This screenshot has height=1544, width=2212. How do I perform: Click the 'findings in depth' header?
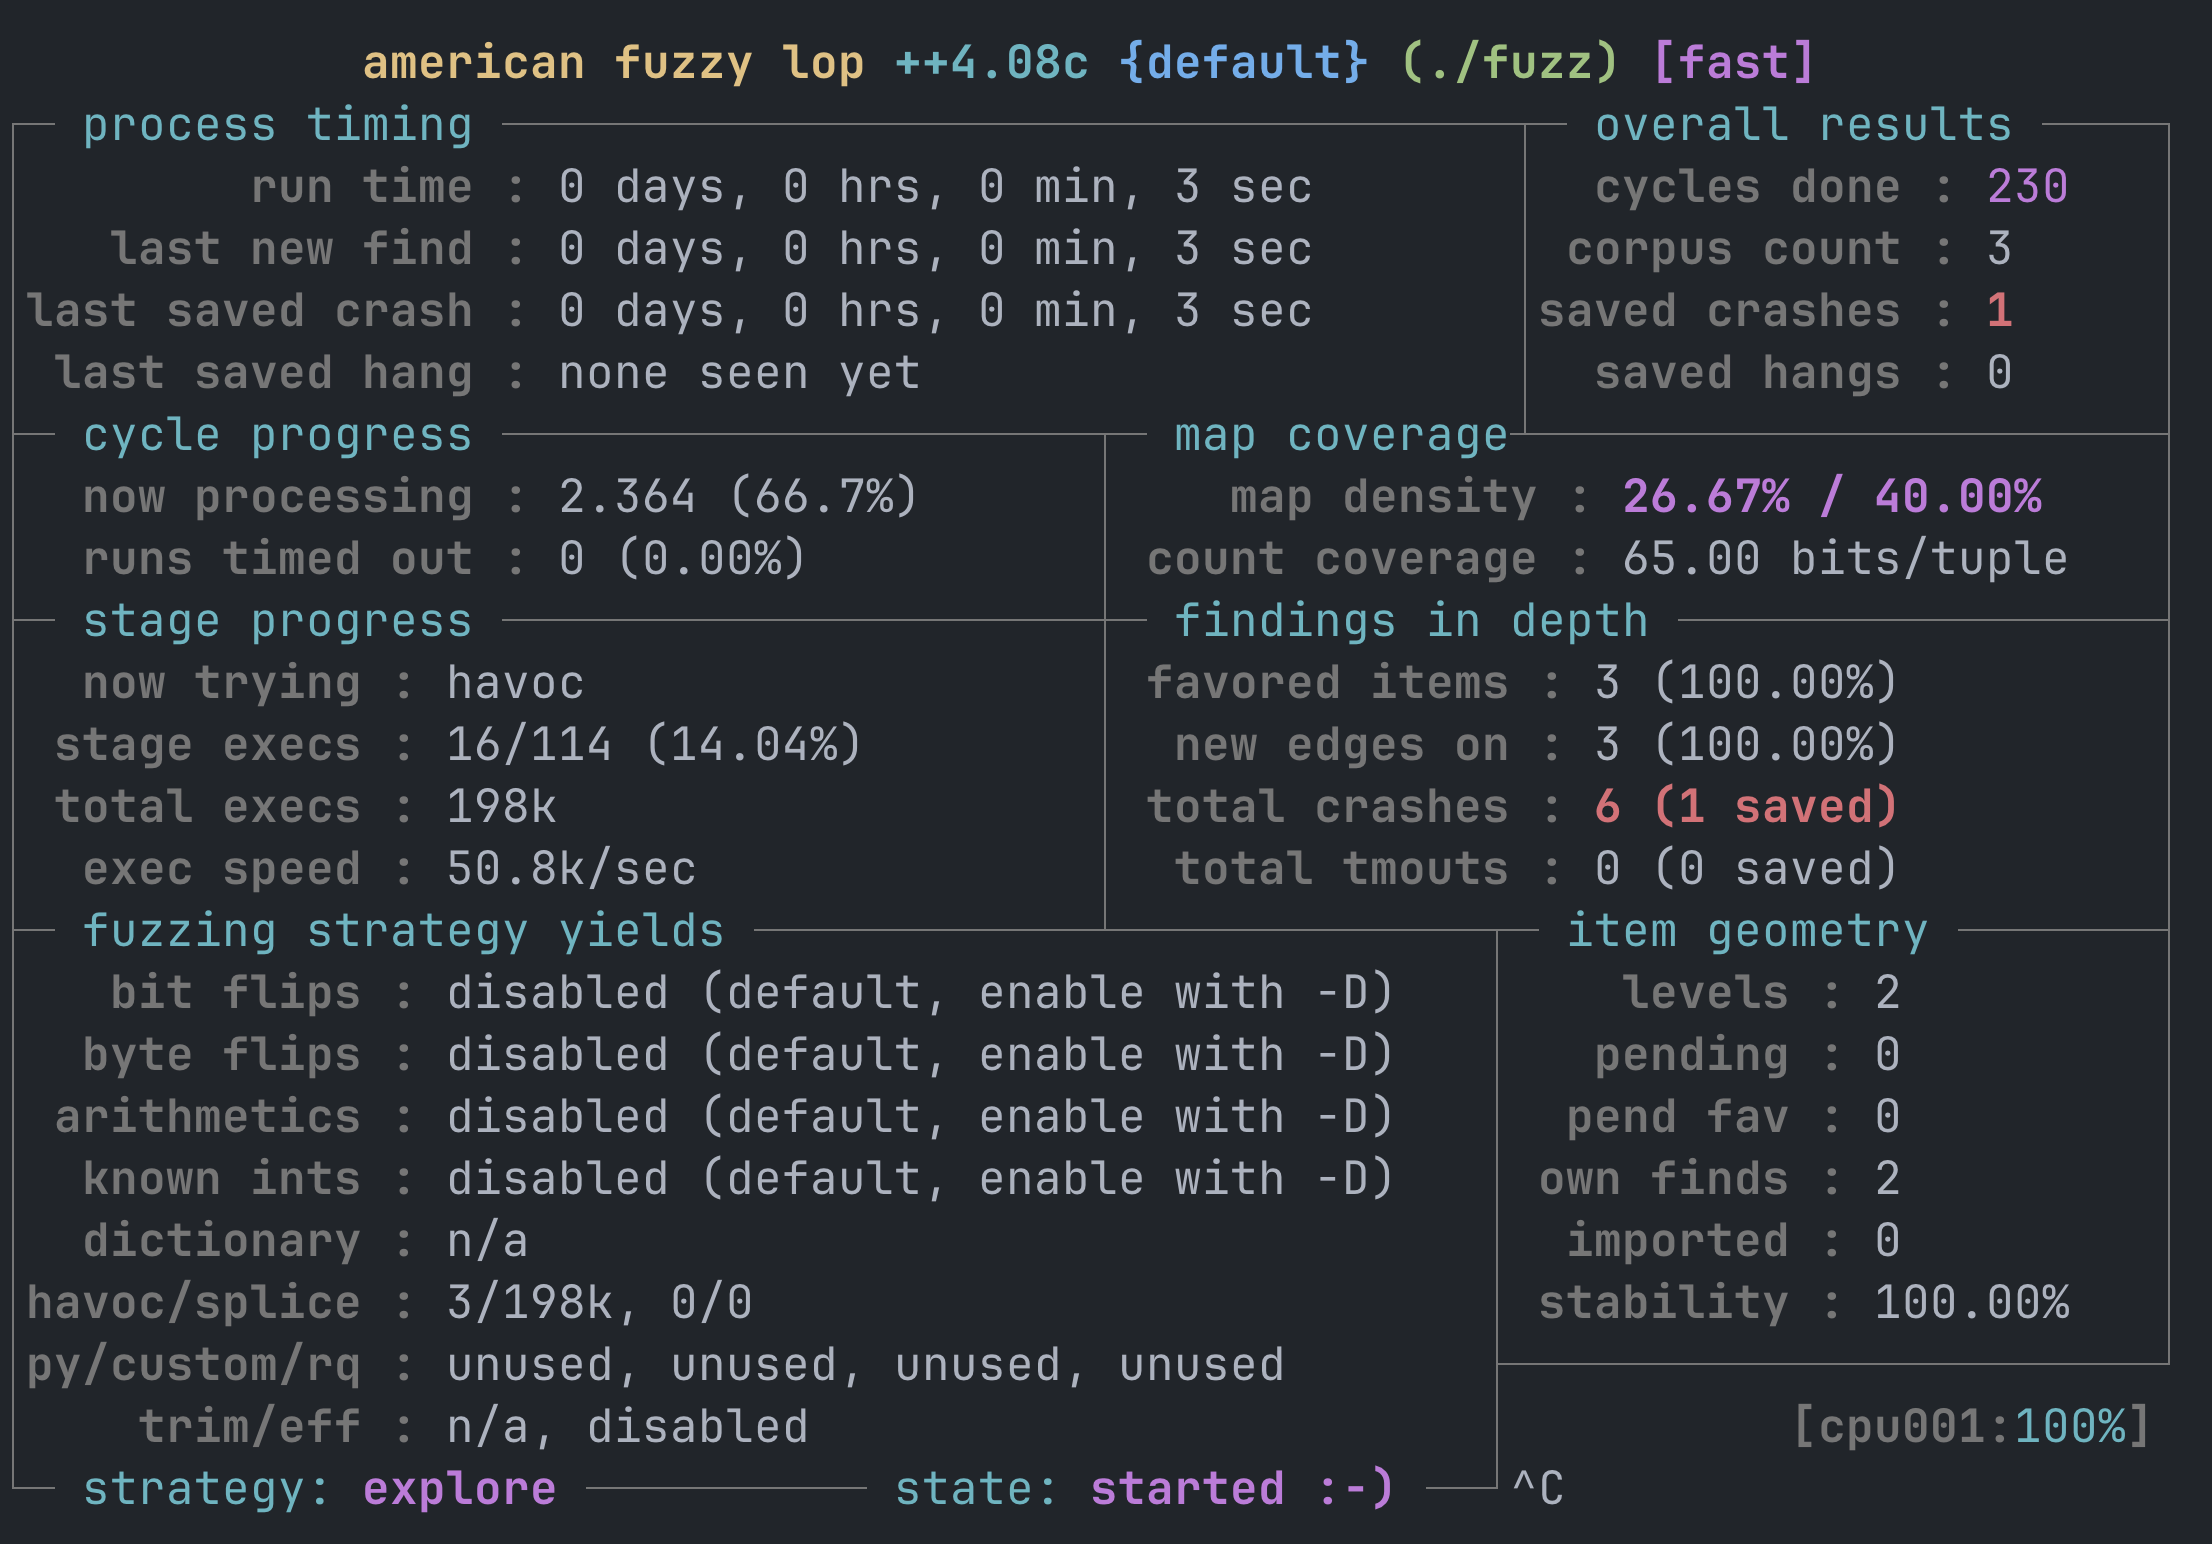1410,622
